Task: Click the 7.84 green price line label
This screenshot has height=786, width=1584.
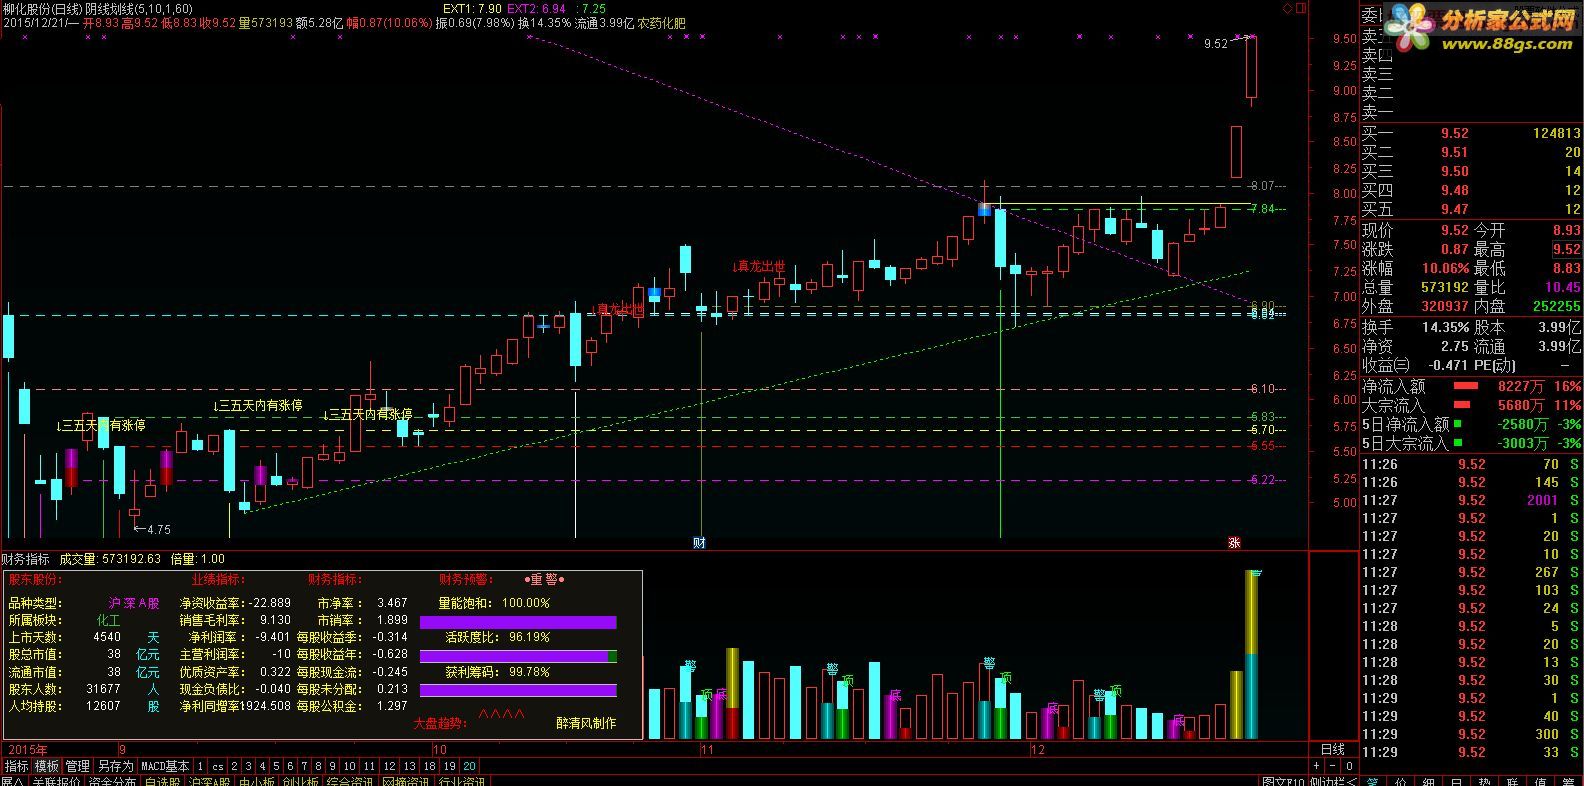Action: click(1262, 209)
